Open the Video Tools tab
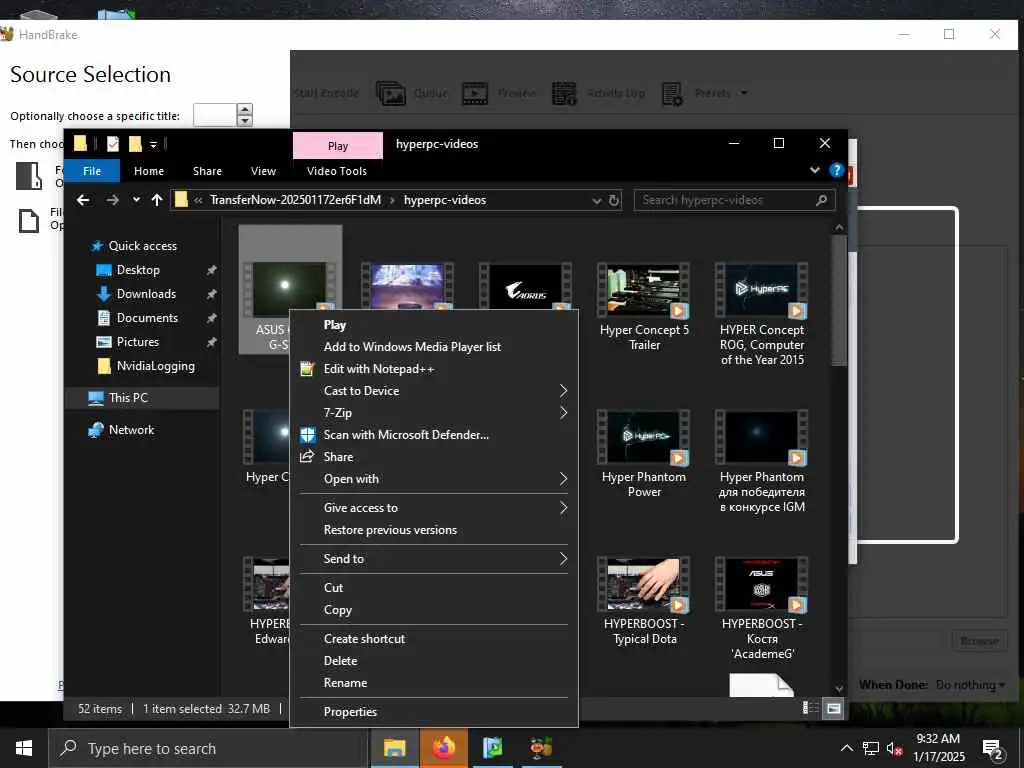 point(337,171)
